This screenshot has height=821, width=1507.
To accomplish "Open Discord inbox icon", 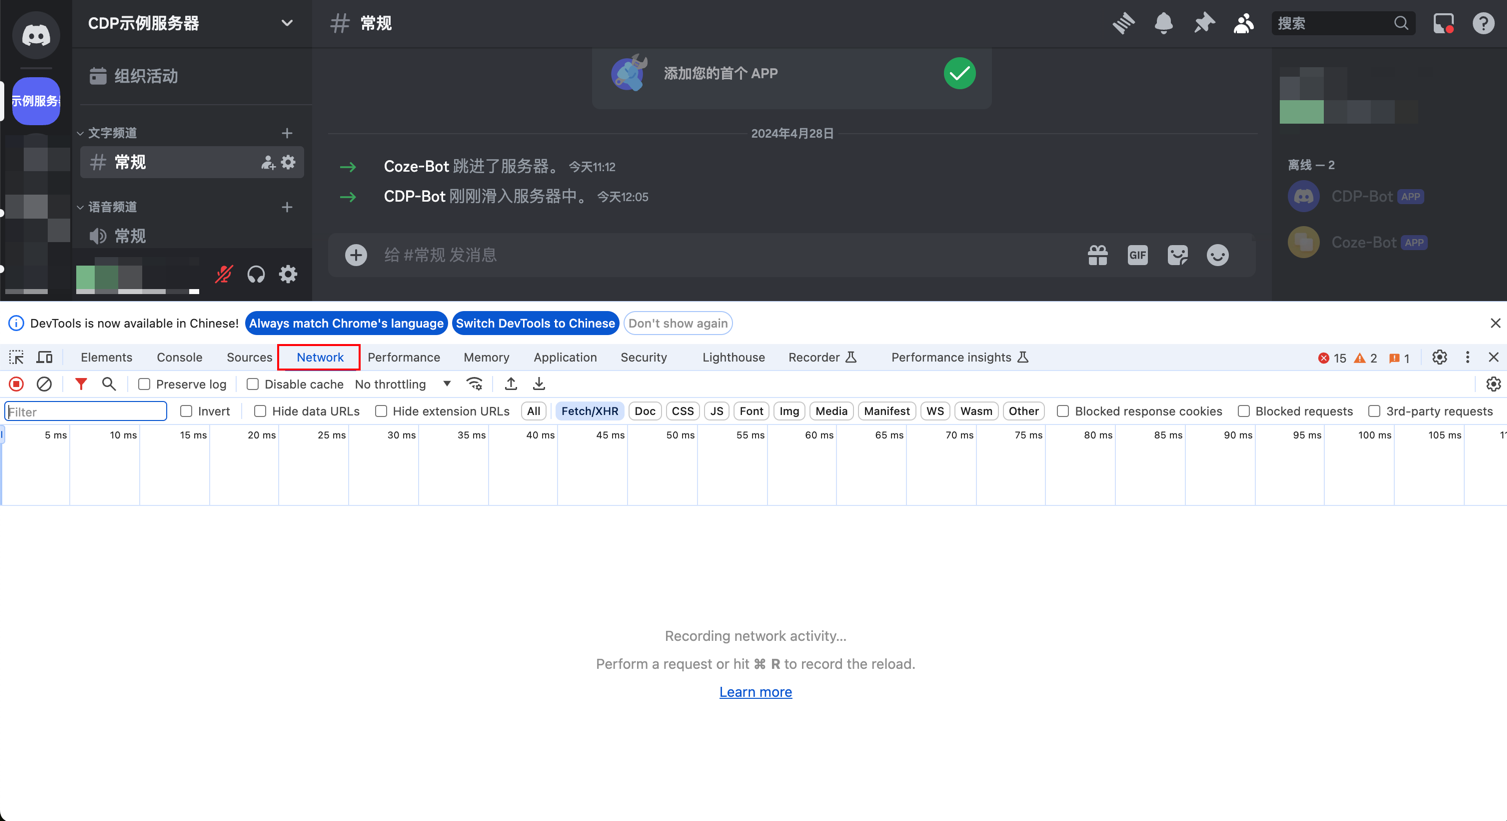I will pos(1444,23).
